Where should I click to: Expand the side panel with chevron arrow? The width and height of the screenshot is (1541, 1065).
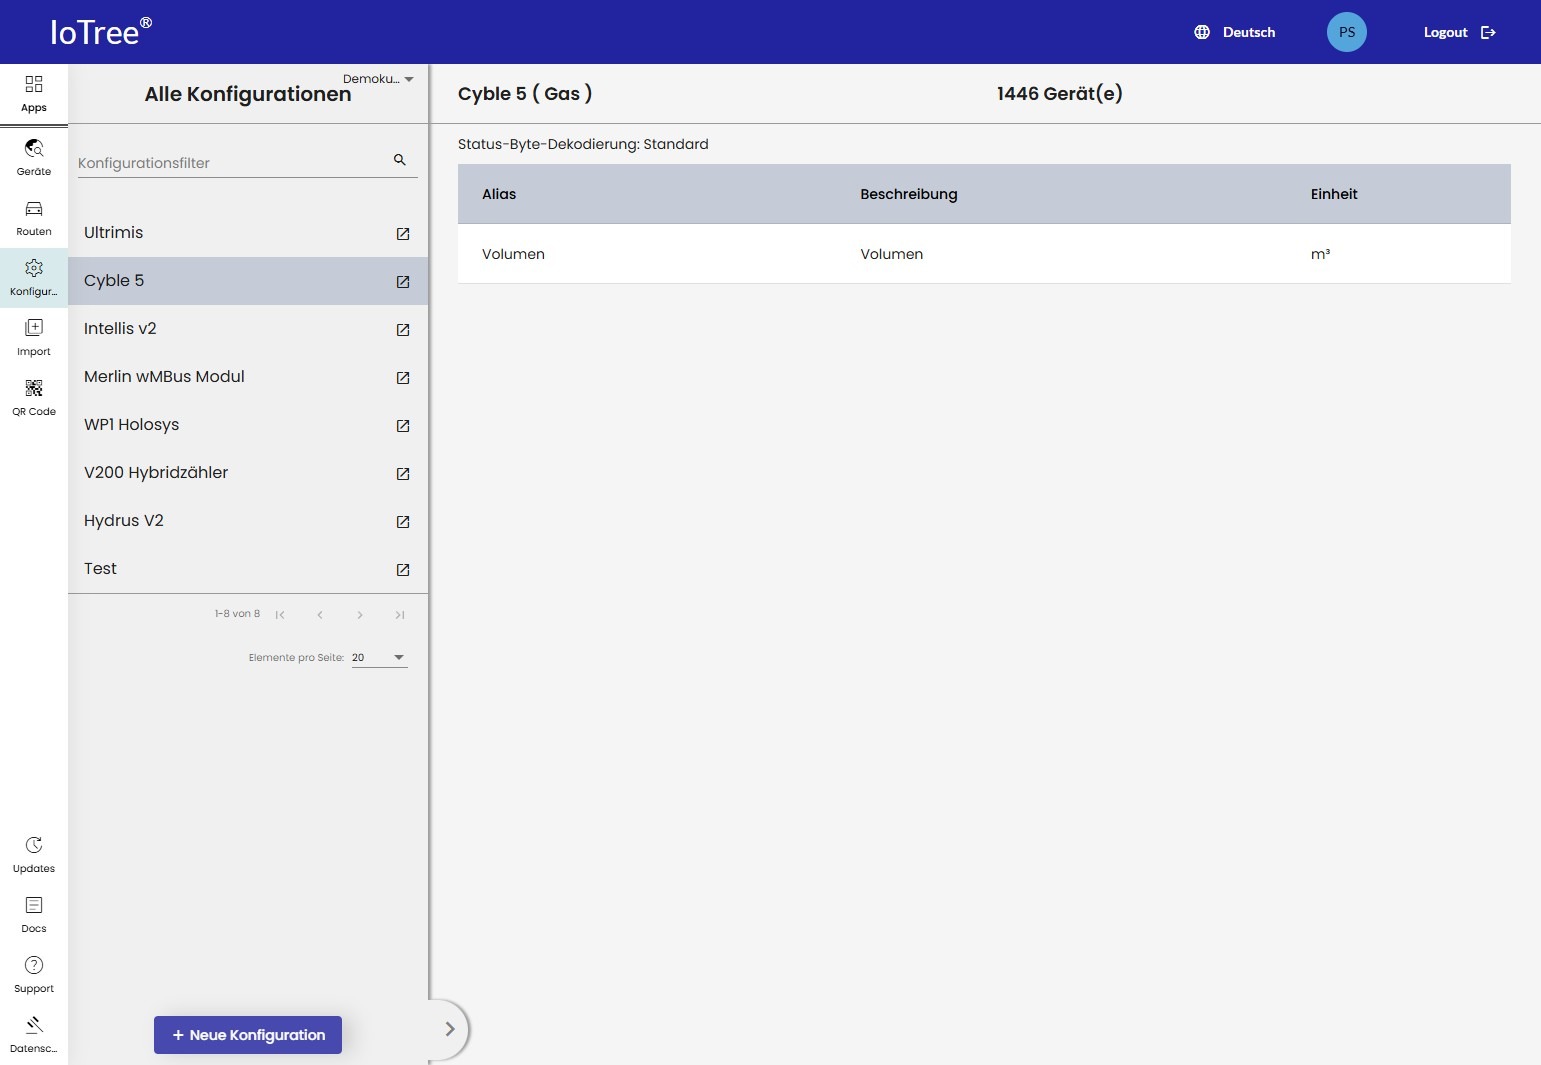[449, 1029]
